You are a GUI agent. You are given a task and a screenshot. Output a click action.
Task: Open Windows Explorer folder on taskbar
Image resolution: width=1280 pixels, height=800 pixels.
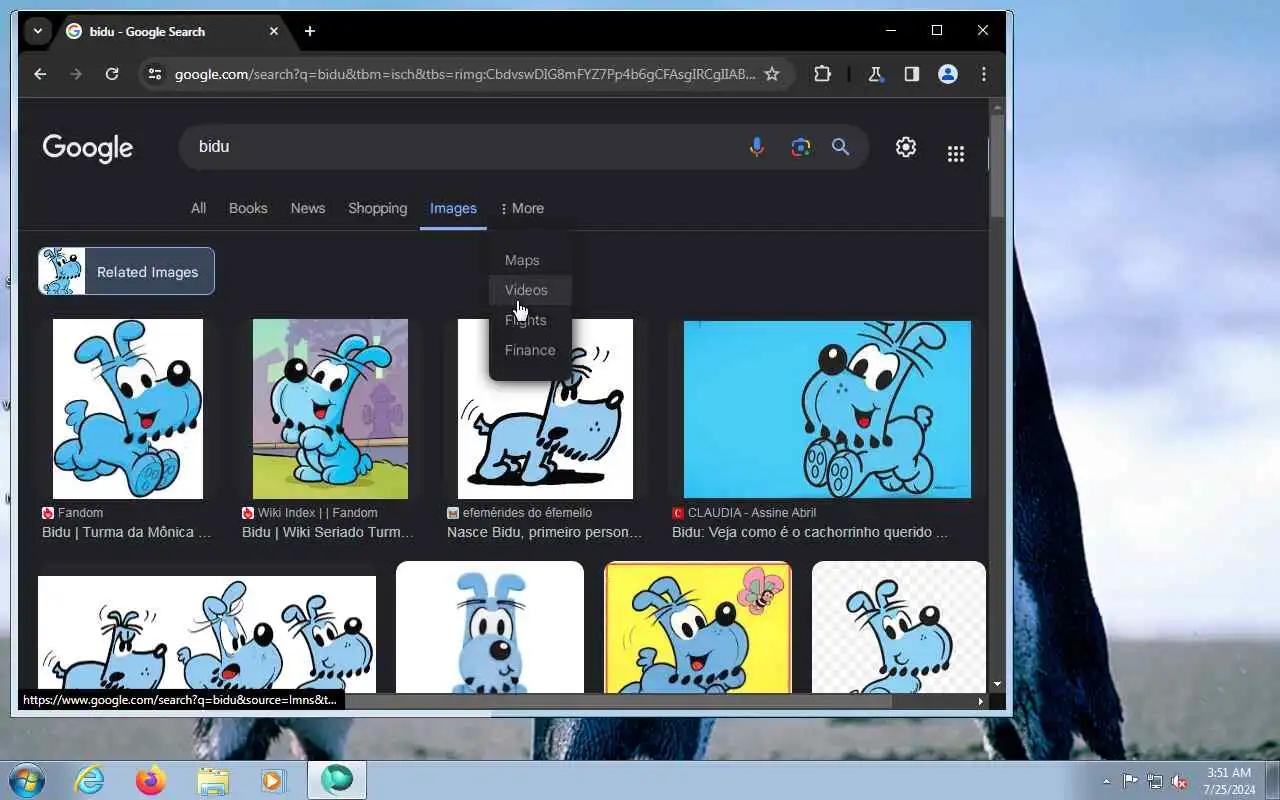coord(213,780)
